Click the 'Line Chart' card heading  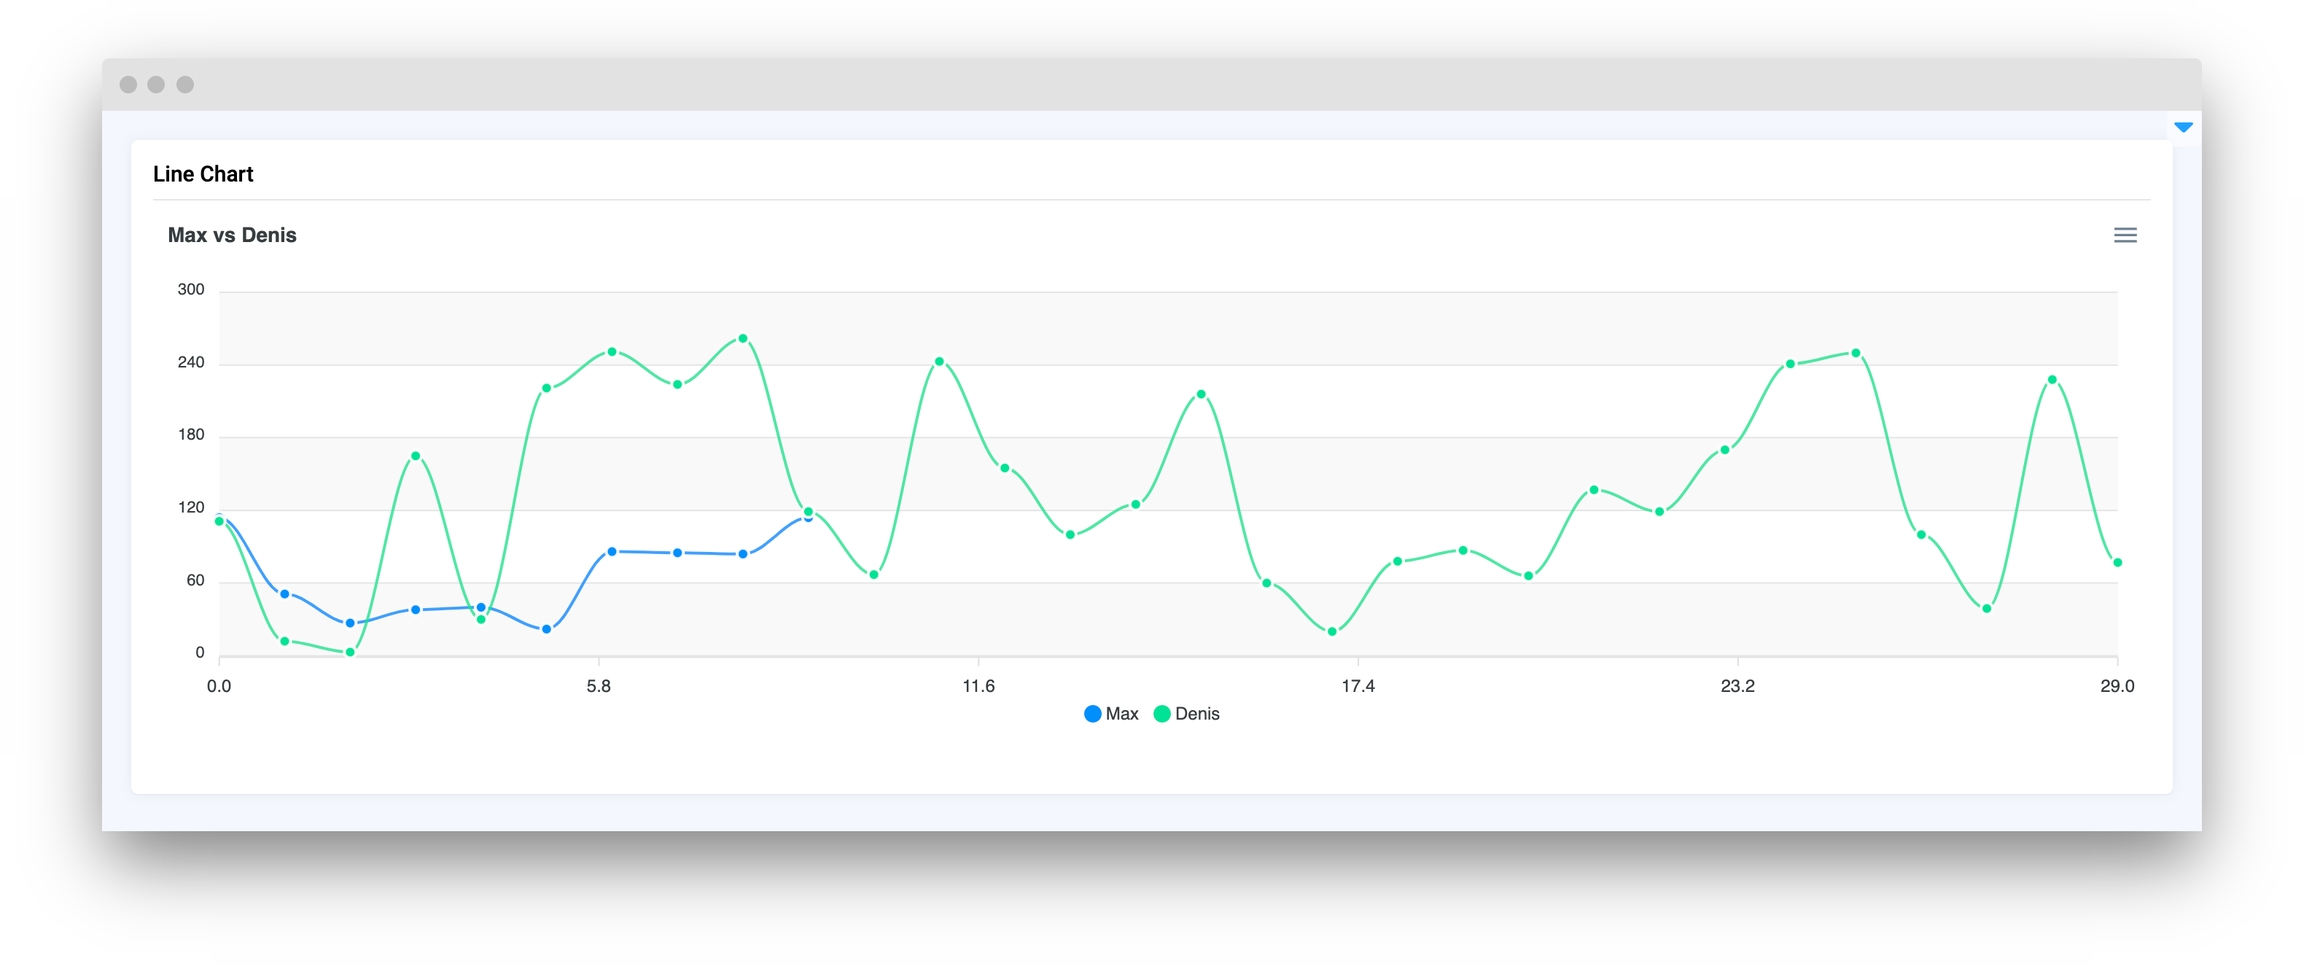point(203,174)
